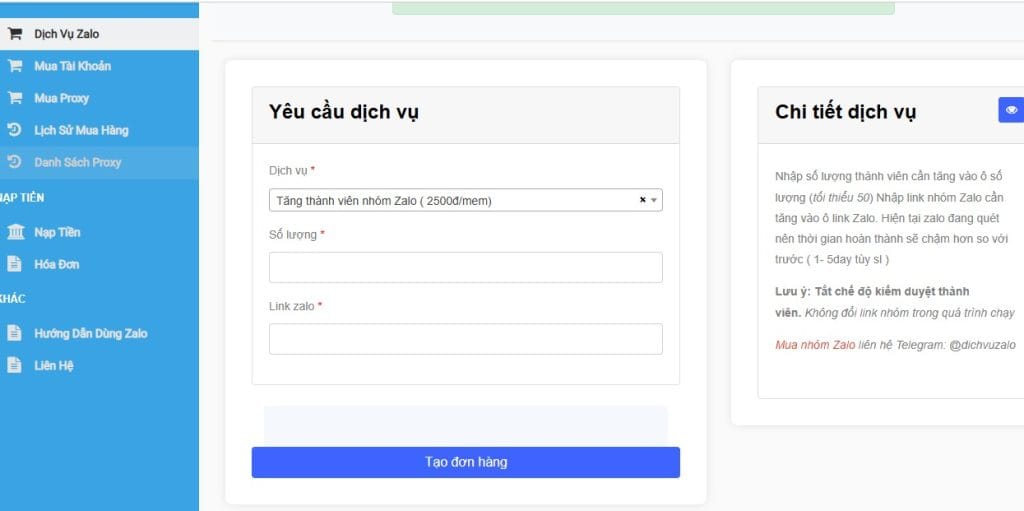1024x511 pixels.
Task: Click the bank icon beside Nạp Tiền
Action: coord(16,232)
